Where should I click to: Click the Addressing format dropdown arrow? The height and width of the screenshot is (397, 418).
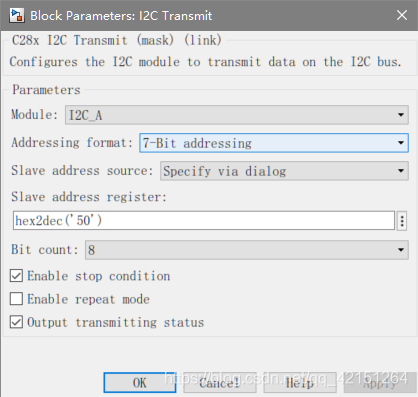point(401,143)
